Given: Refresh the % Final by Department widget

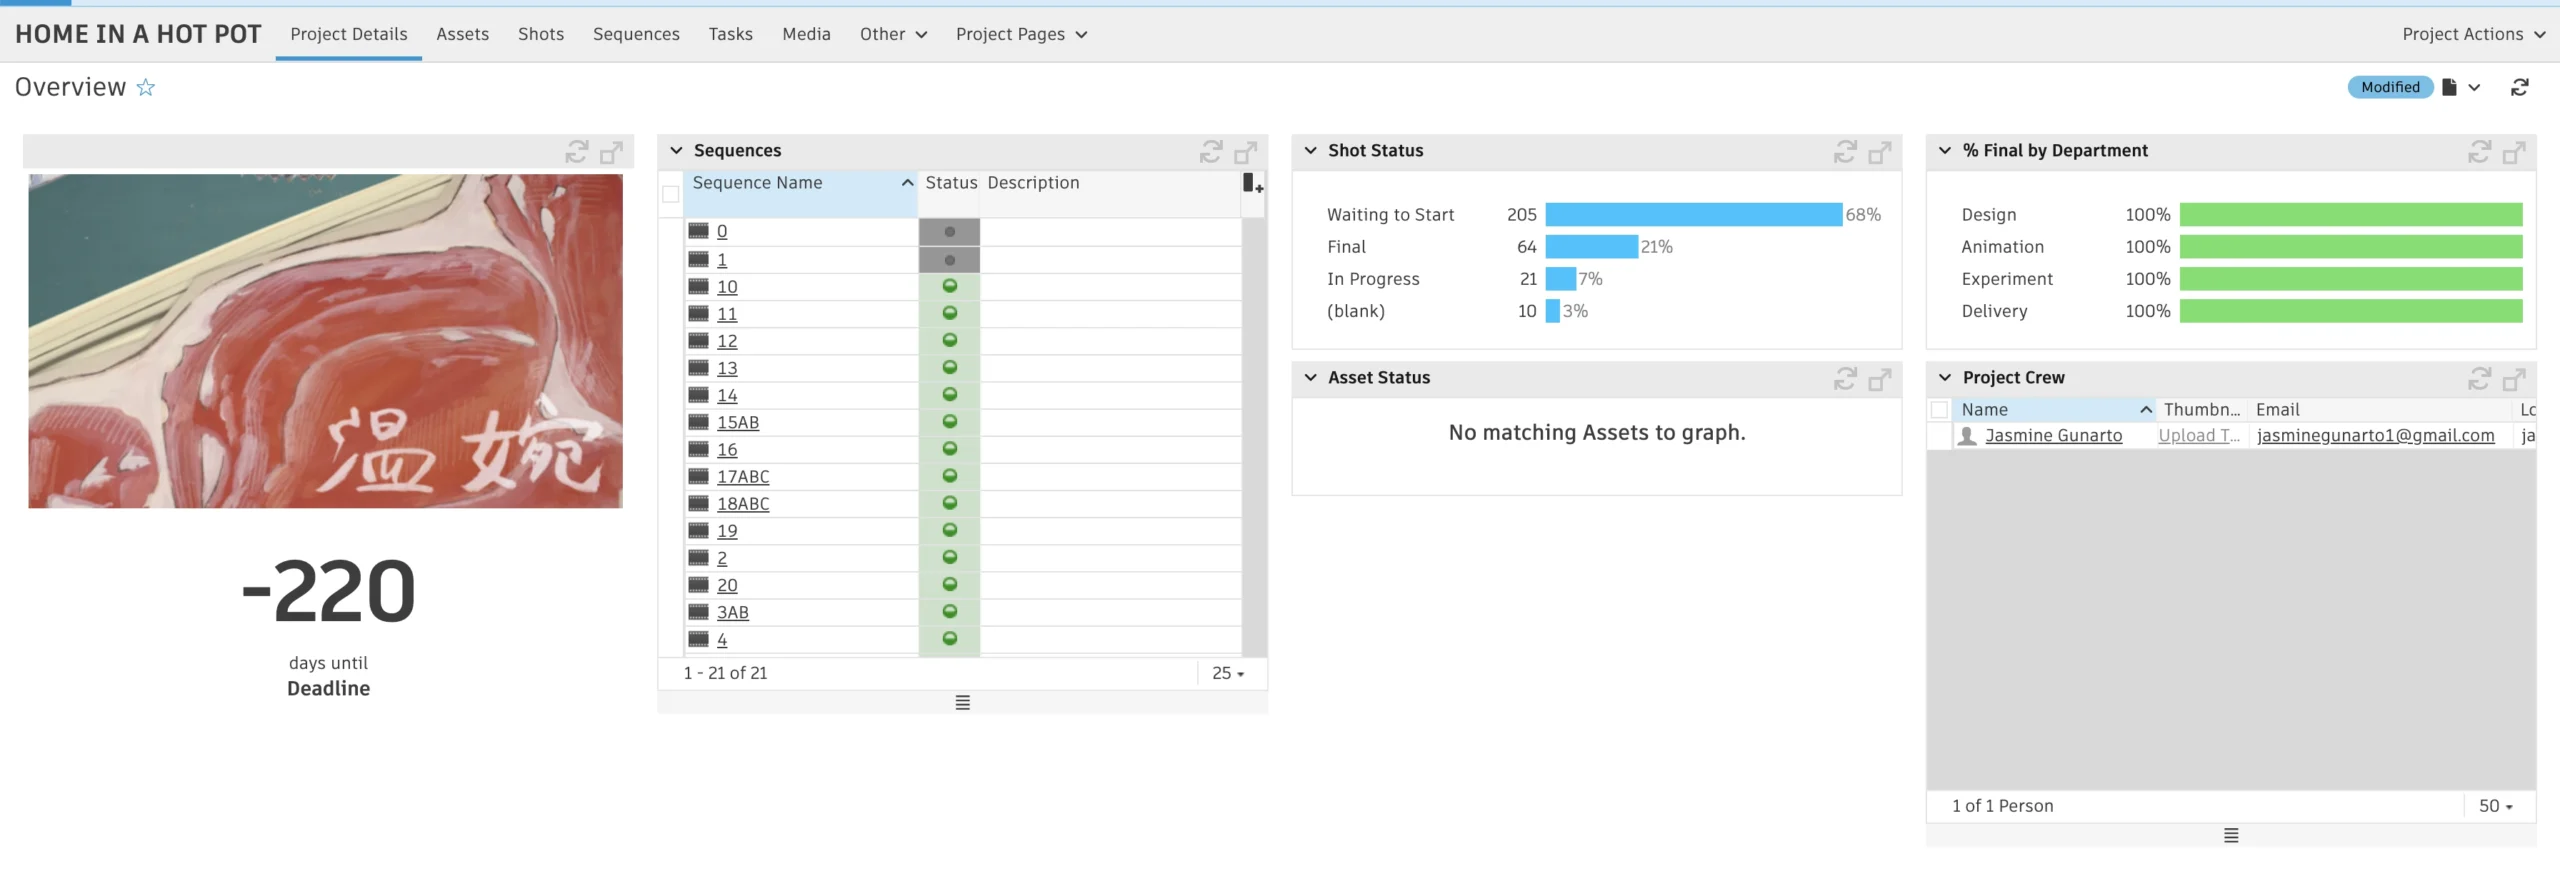Looking at the screenshot, I should pyautogui.click(x=2479, y=152).
